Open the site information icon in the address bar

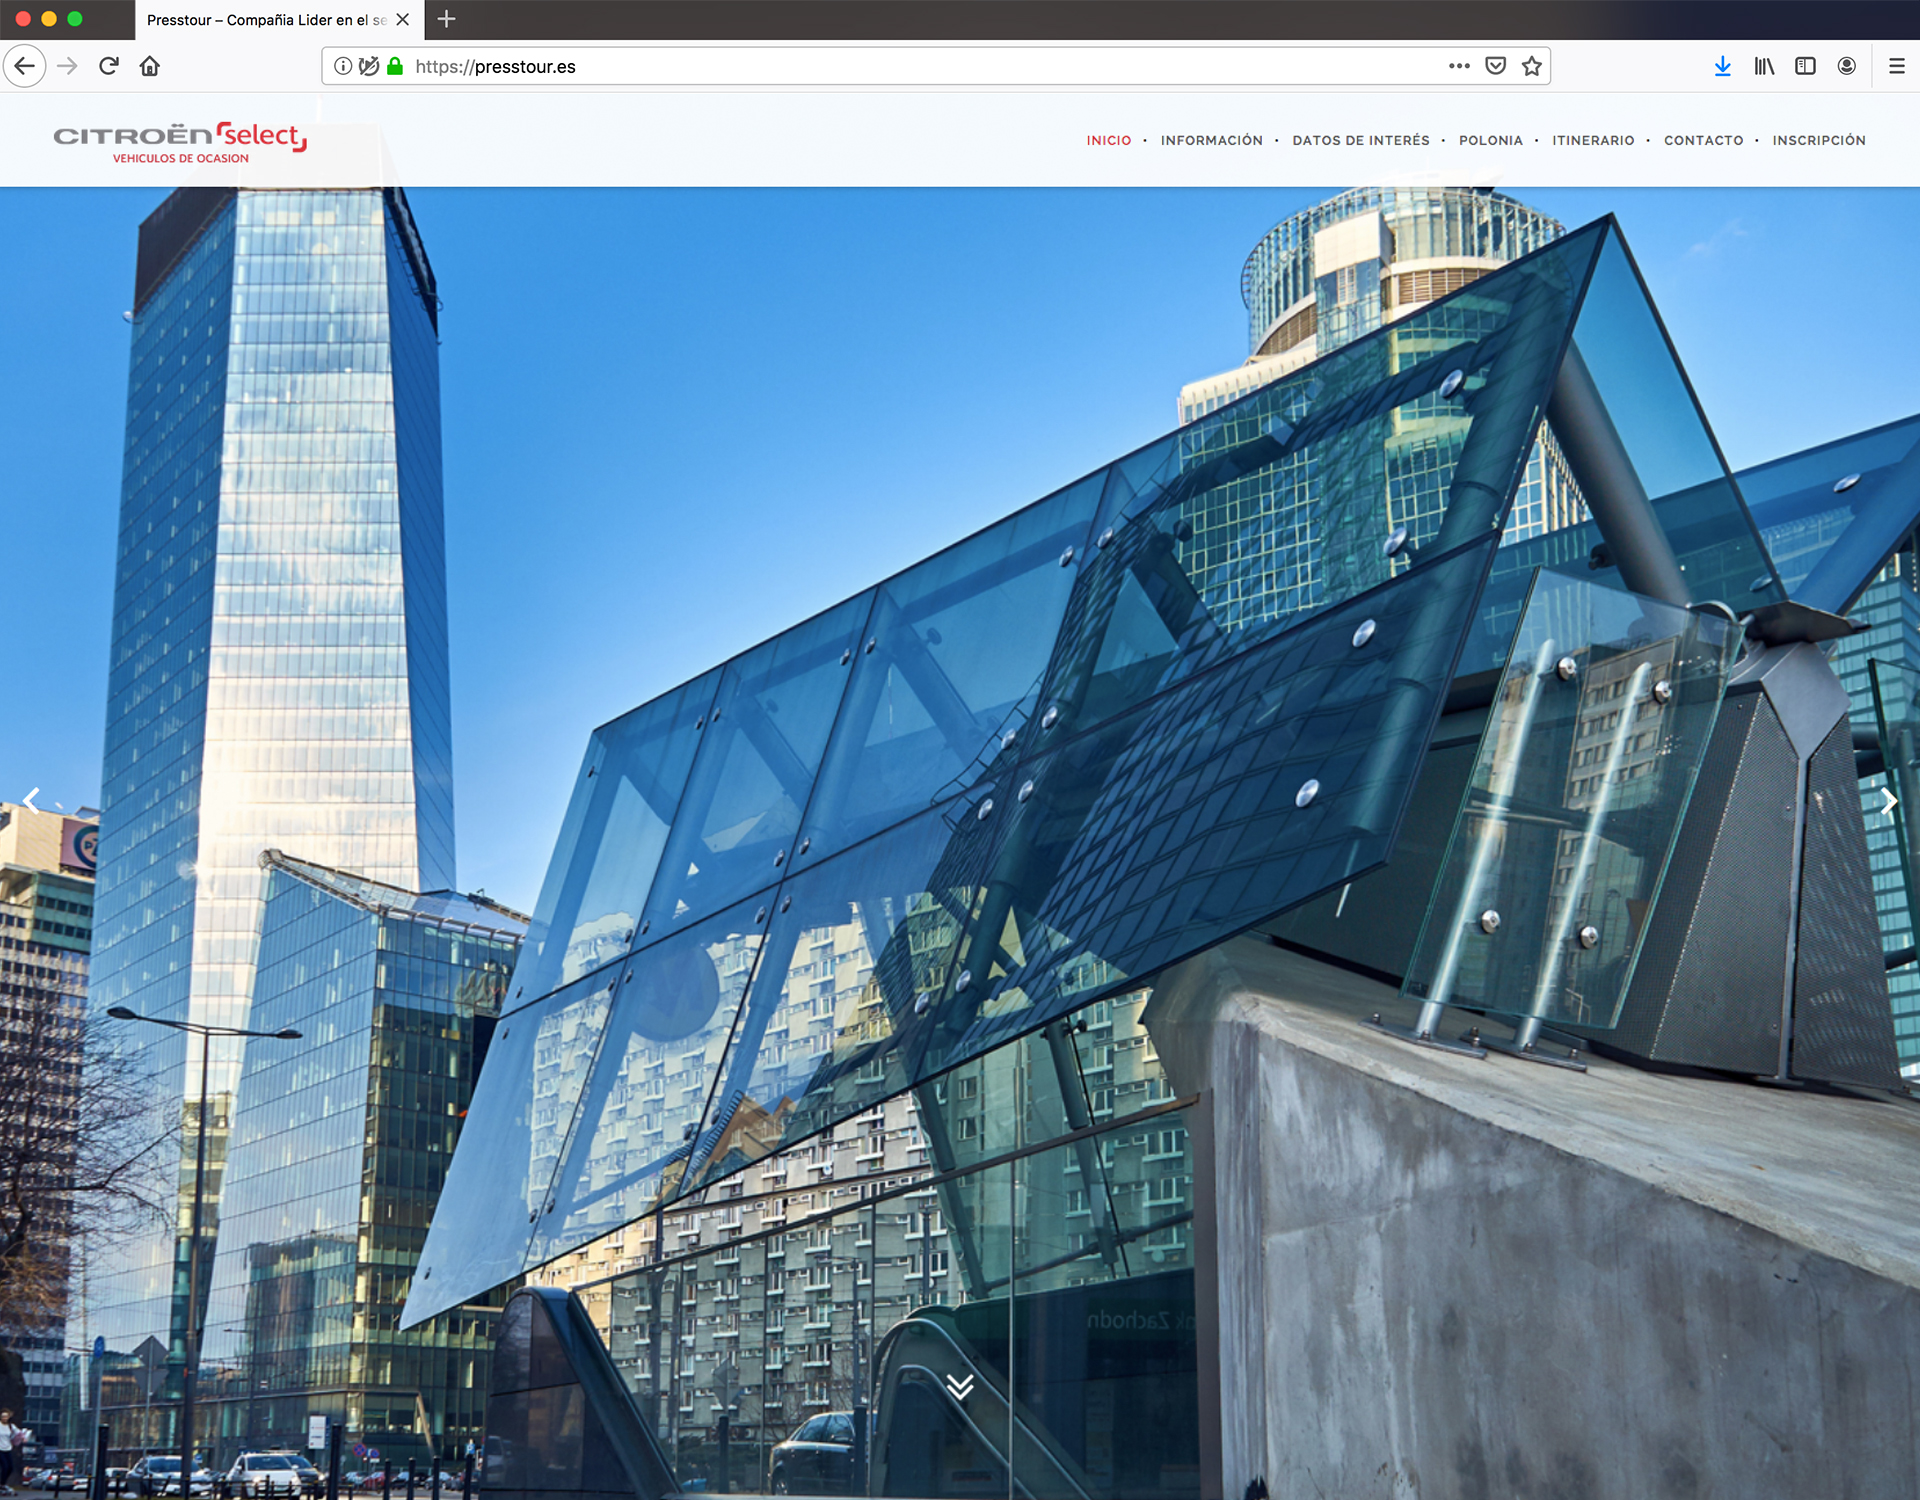(343, 66)
